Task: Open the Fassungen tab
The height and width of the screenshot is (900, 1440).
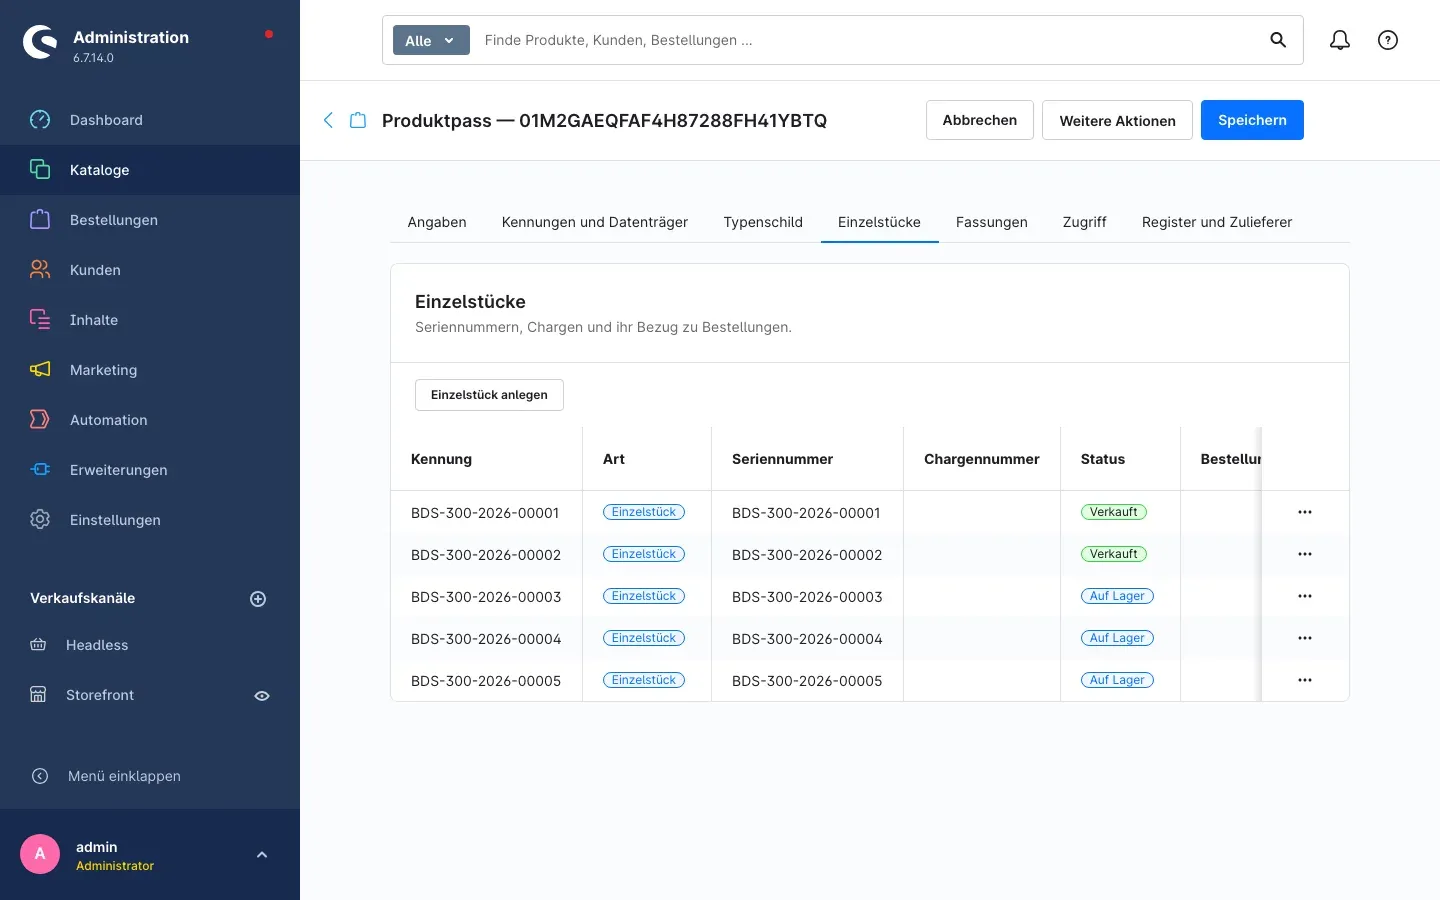Action: tap(992, 222)
